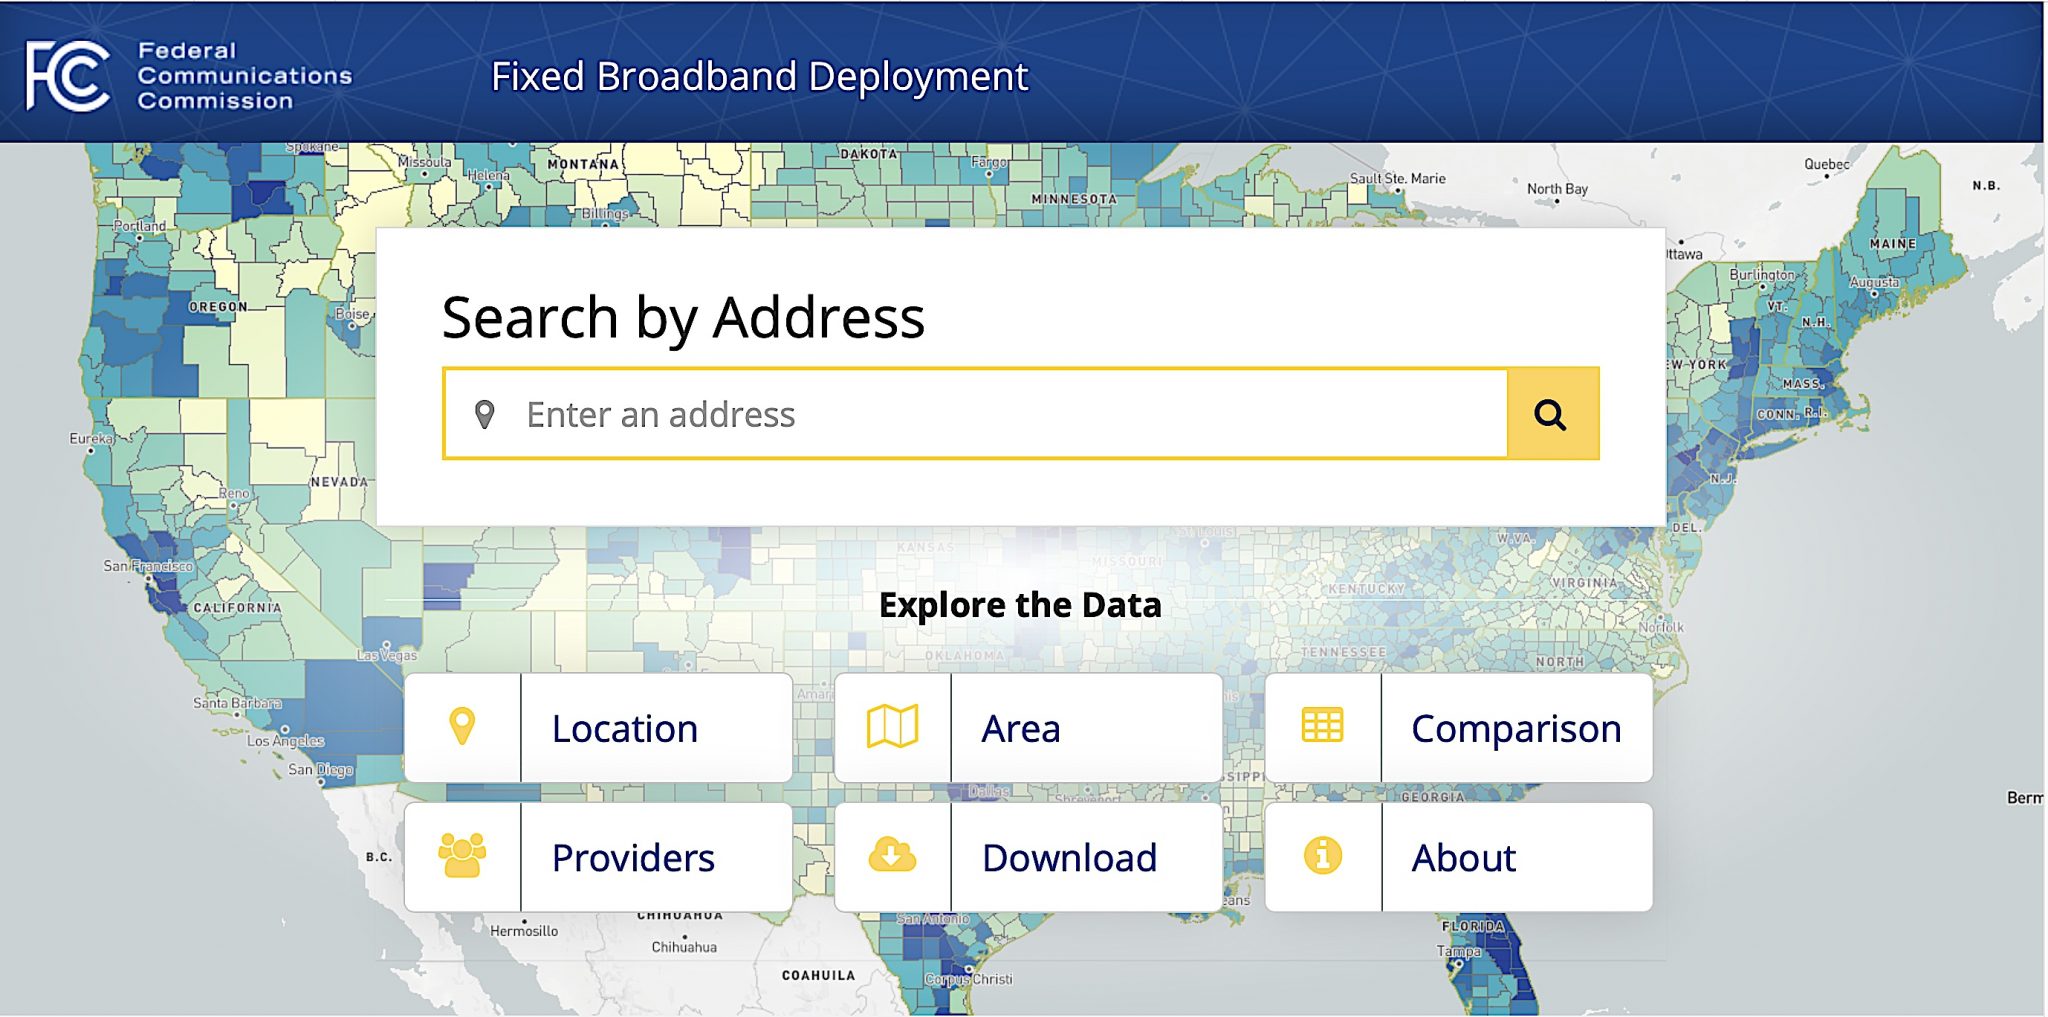This screenshot has width=2048, height=1017.
Task: Click the map pin icon in address field
Action: 485,414
